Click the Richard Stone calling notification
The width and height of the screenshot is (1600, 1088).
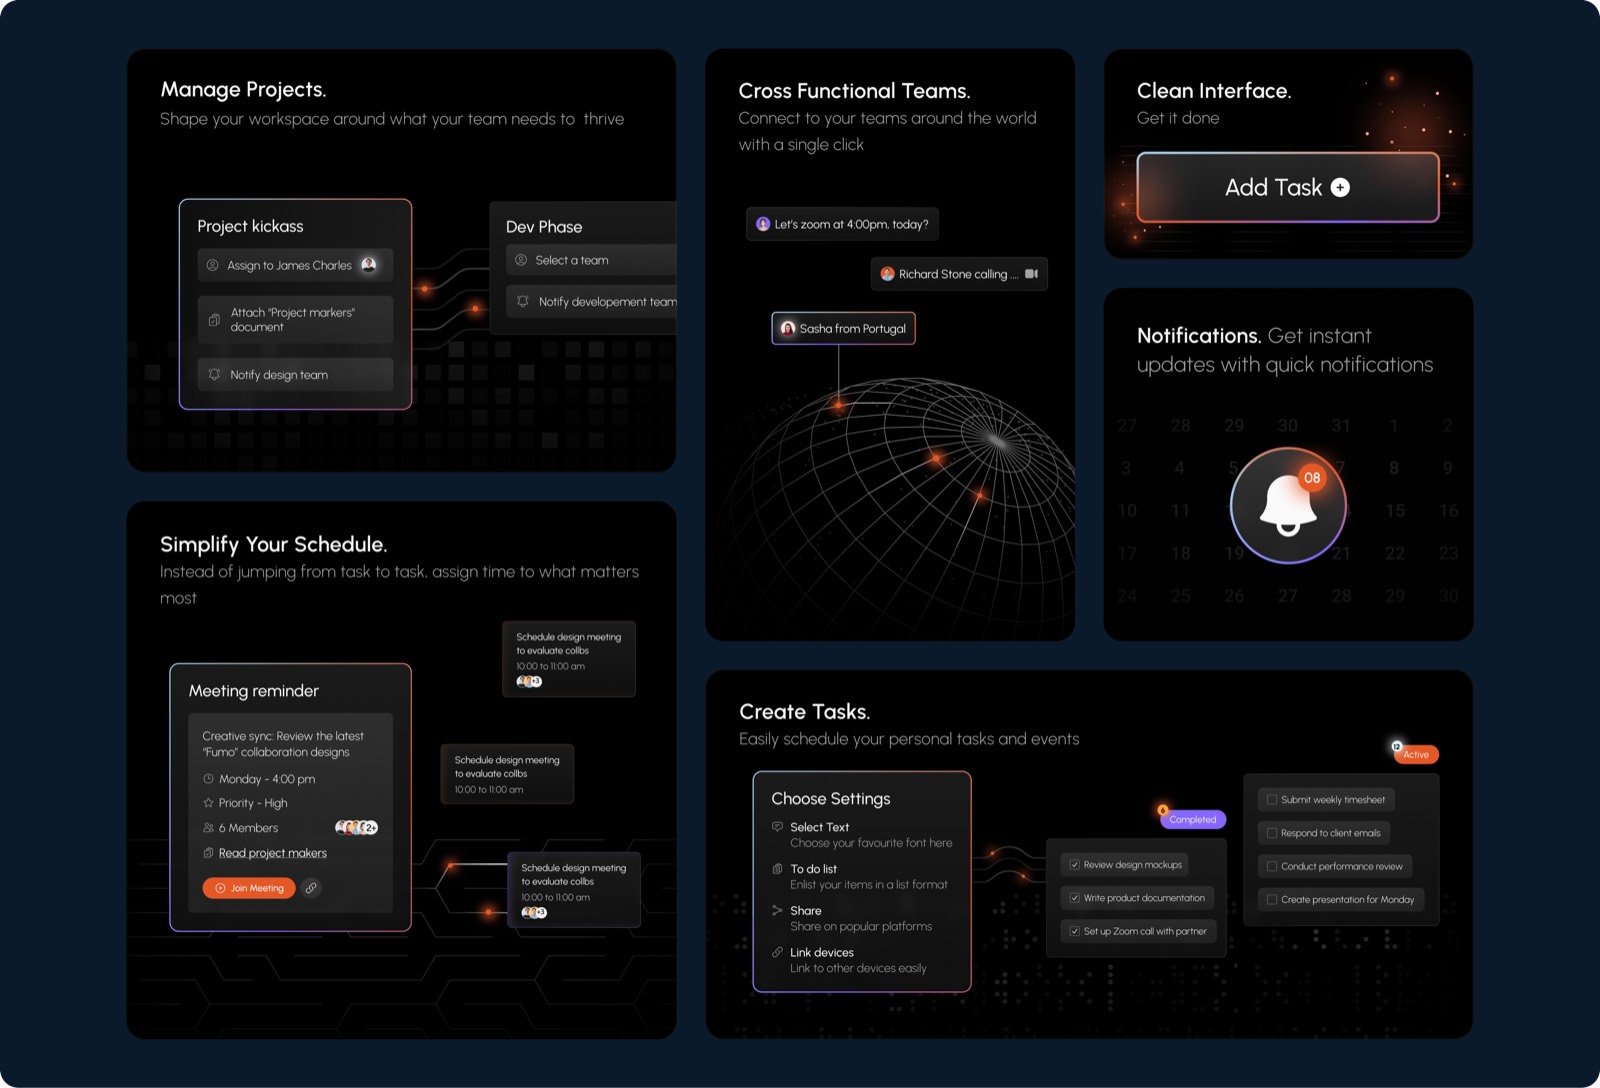959,274
